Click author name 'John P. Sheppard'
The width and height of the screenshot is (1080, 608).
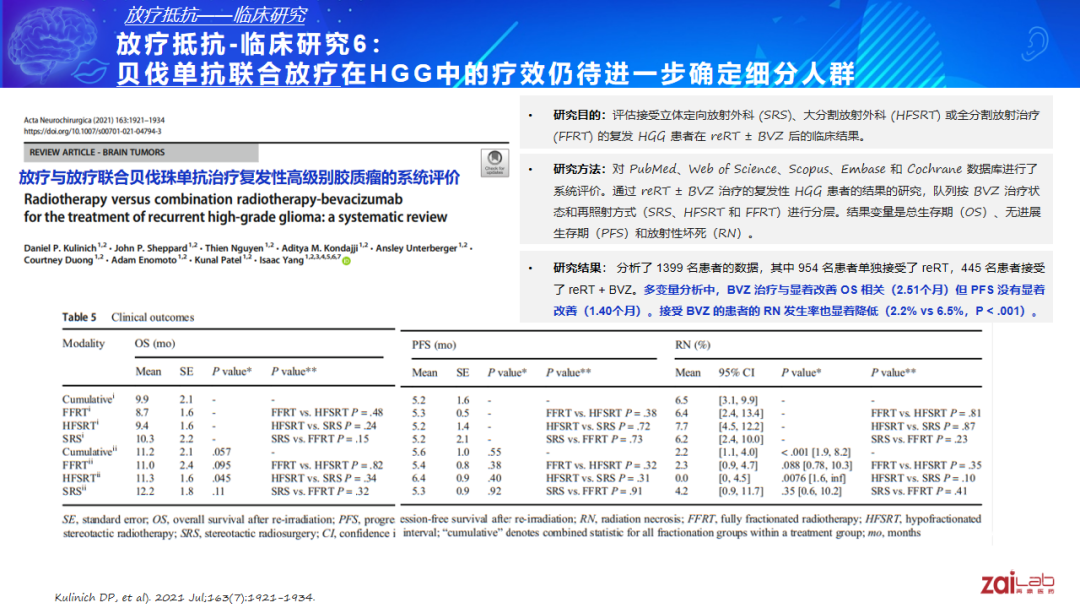(151, 248)
